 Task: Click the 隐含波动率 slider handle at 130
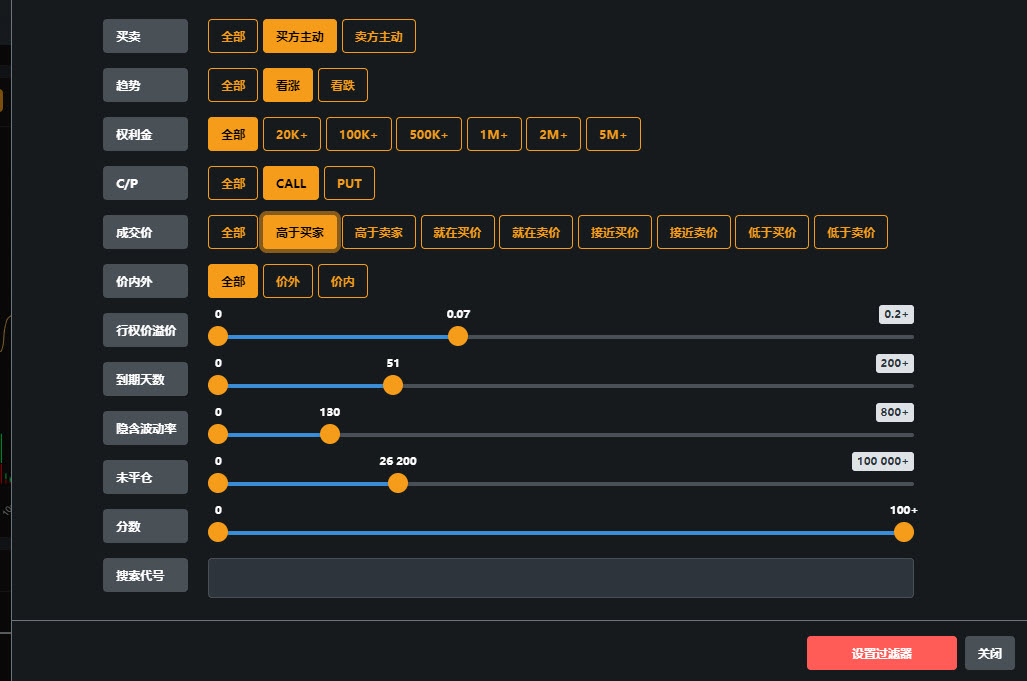330,434
